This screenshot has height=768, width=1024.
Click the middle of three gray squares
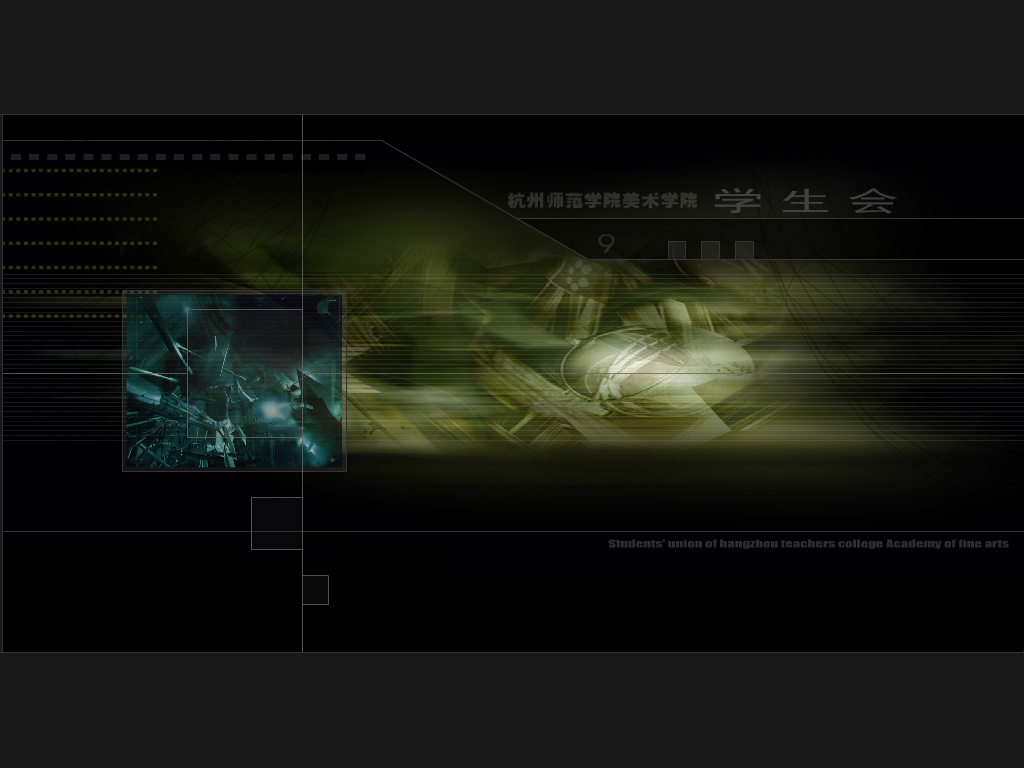pos(711,250)
